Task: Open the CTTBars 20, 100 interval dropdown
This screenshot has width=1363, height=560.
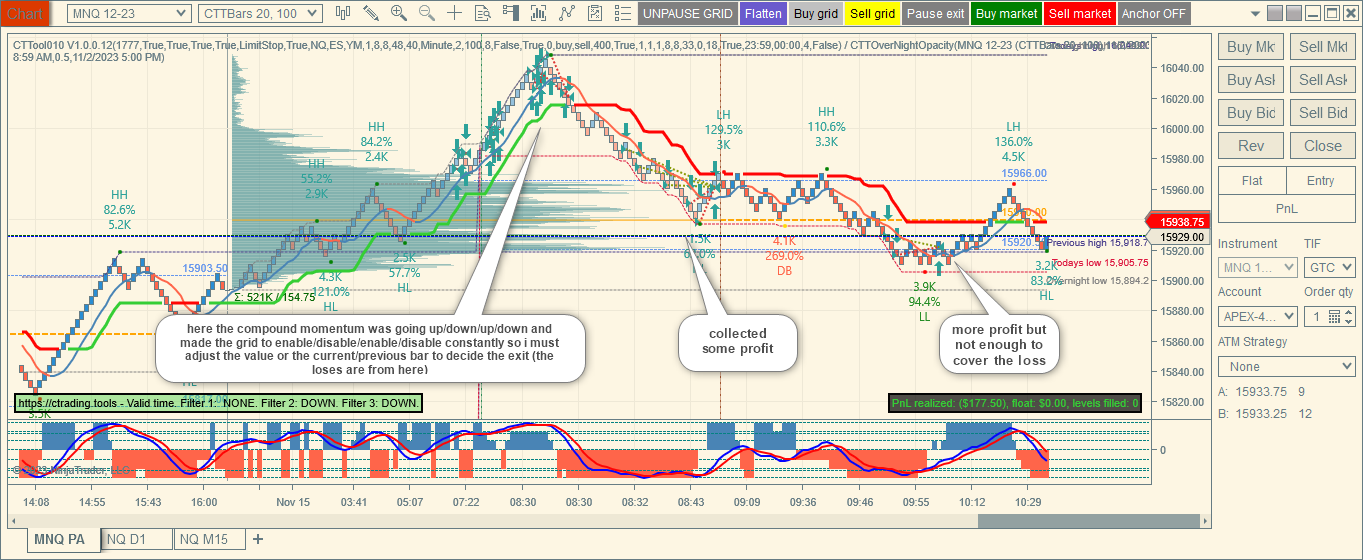Action: click(260, 13)
